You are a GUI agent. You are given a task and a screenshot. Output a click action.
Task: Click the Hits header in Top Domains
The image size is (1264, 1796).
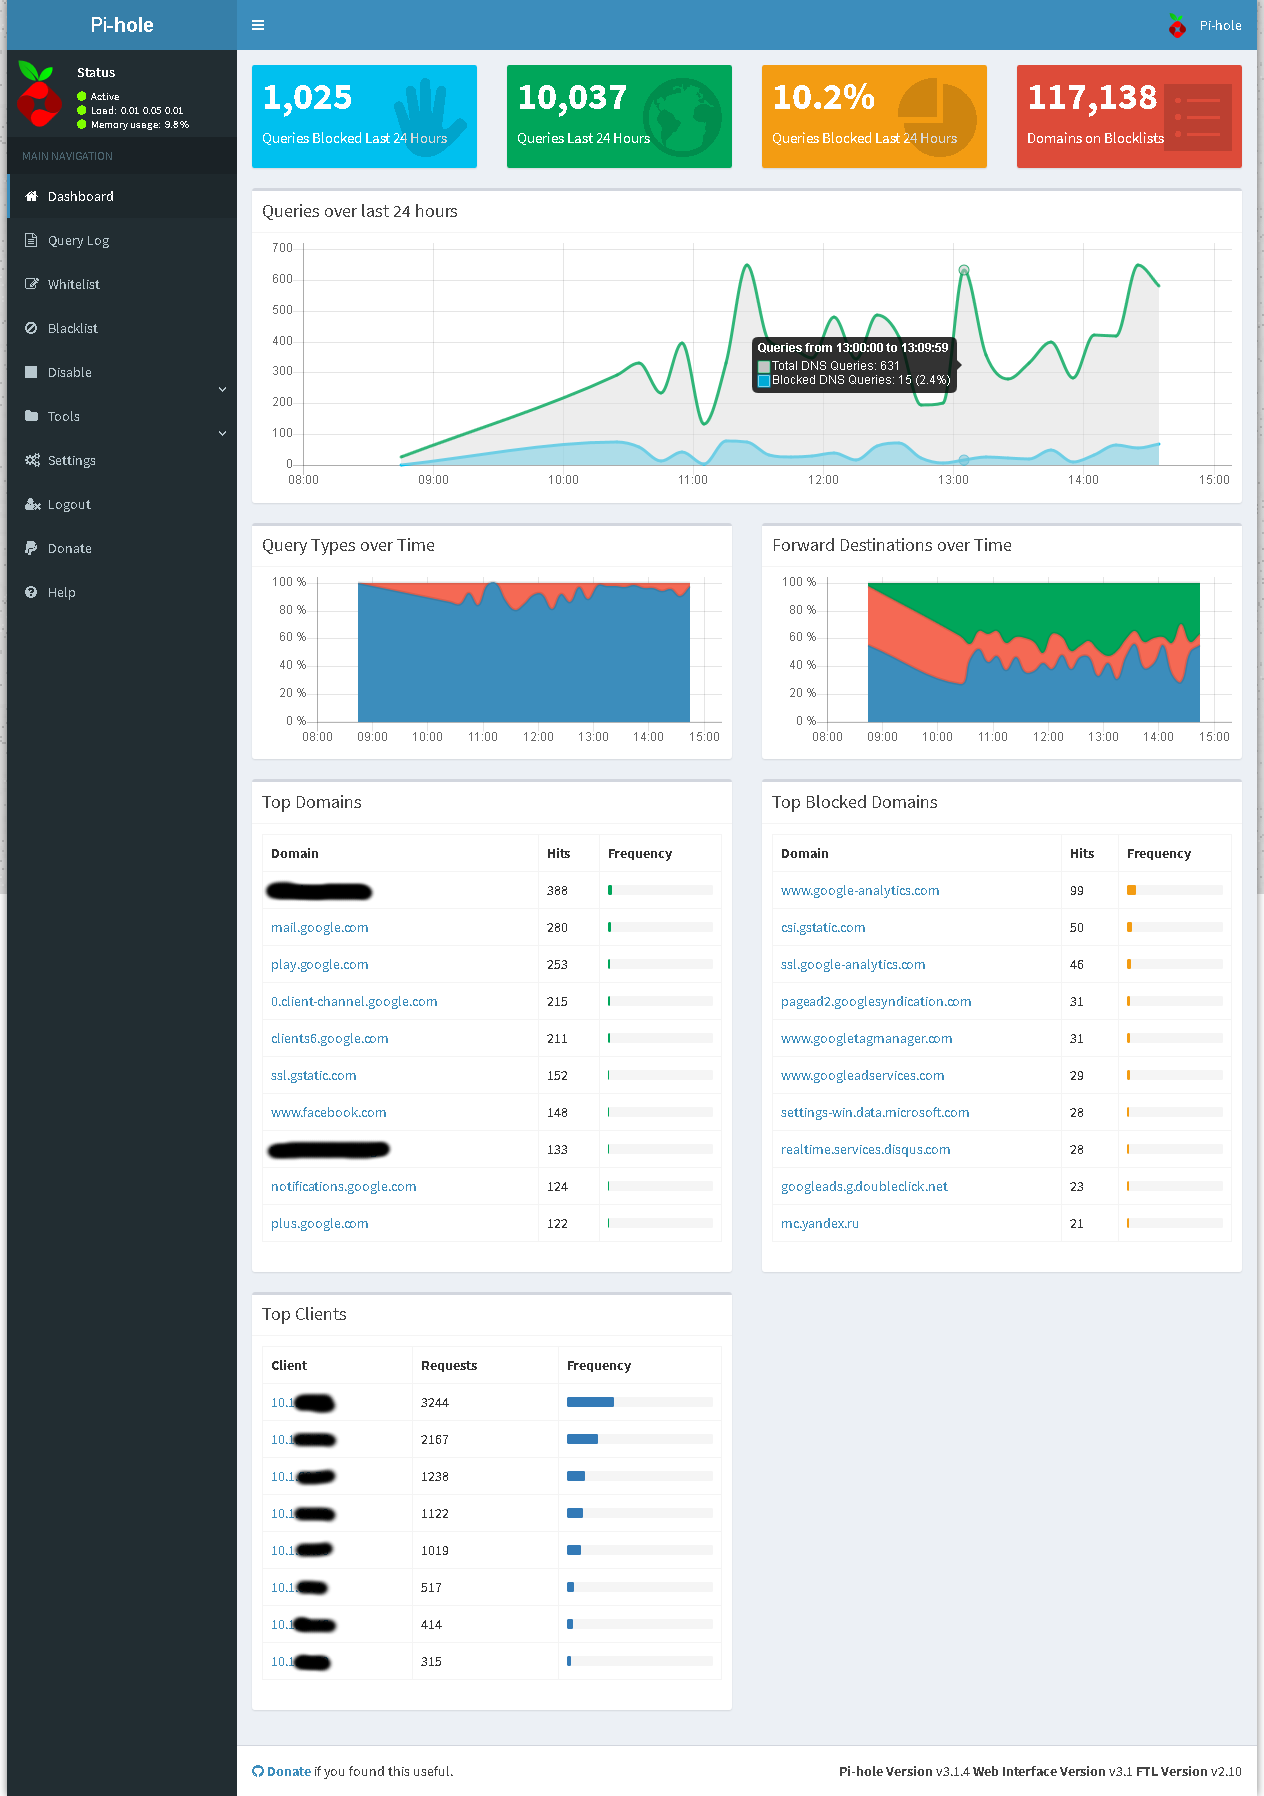coord(558,853)
